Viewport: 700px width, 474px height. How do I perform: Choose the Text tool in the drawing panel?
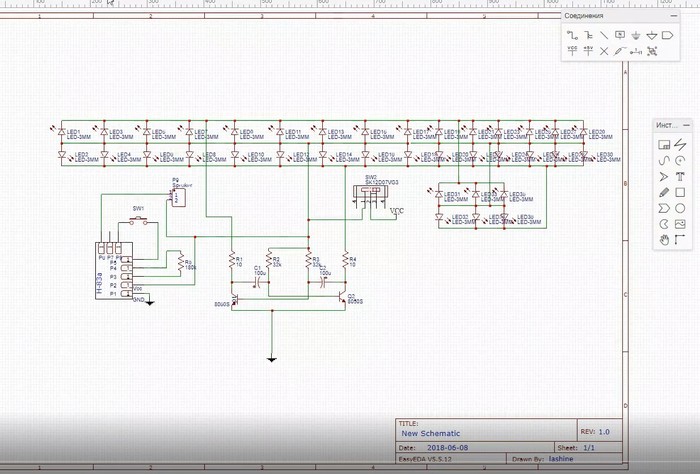(x=680, y=176)
